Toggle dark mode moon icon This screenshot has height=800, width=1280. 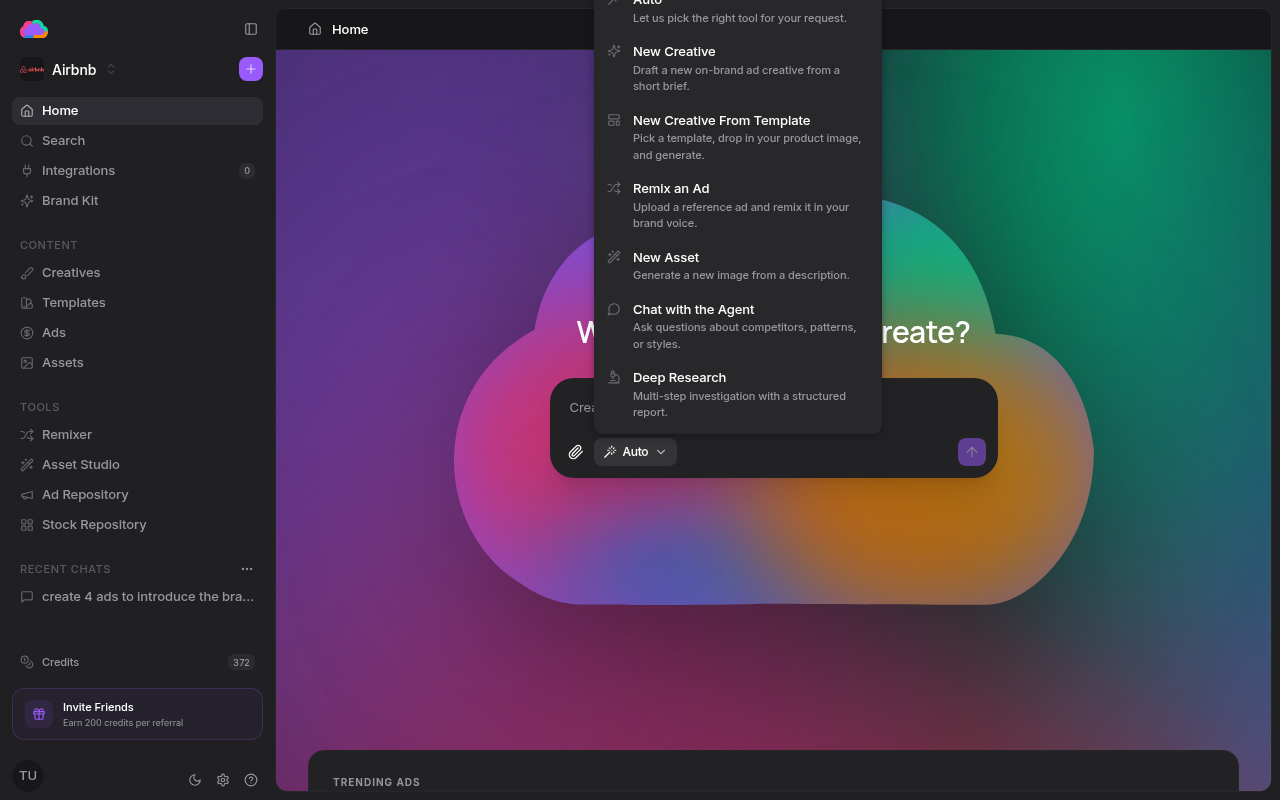(x=195, y=780)
